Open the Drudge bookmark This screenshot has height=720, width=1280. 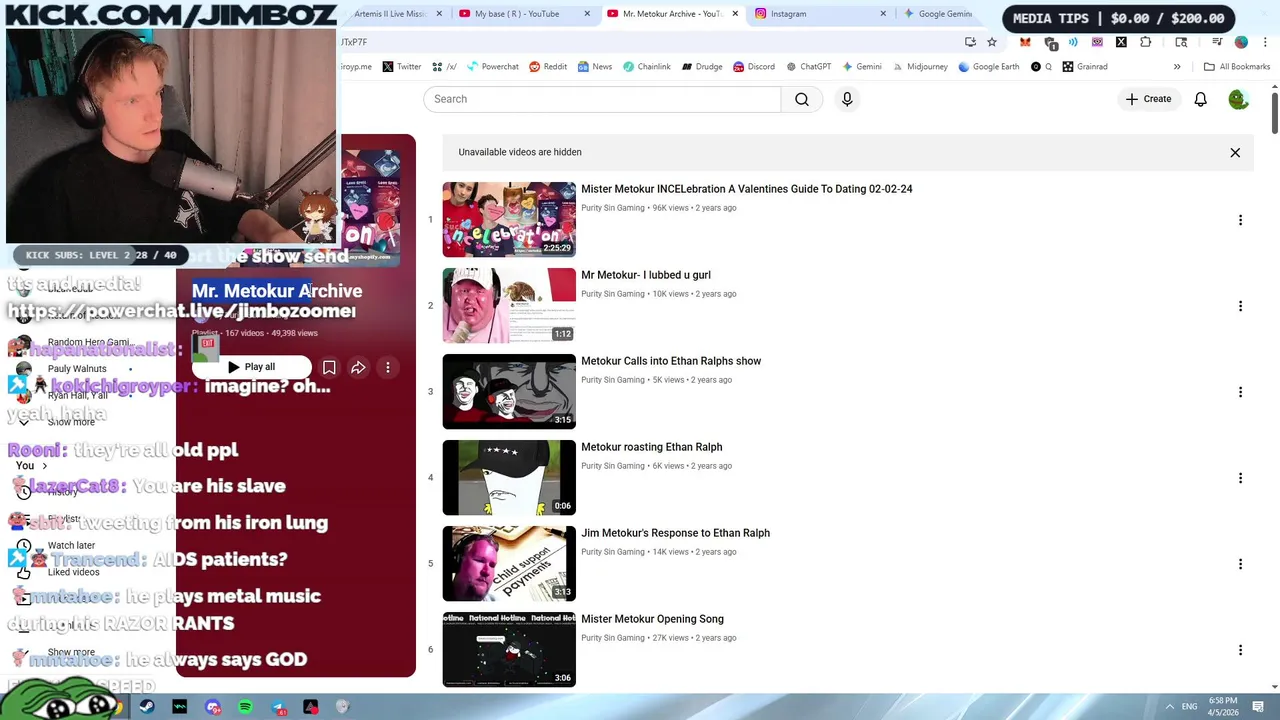(701, 67)
